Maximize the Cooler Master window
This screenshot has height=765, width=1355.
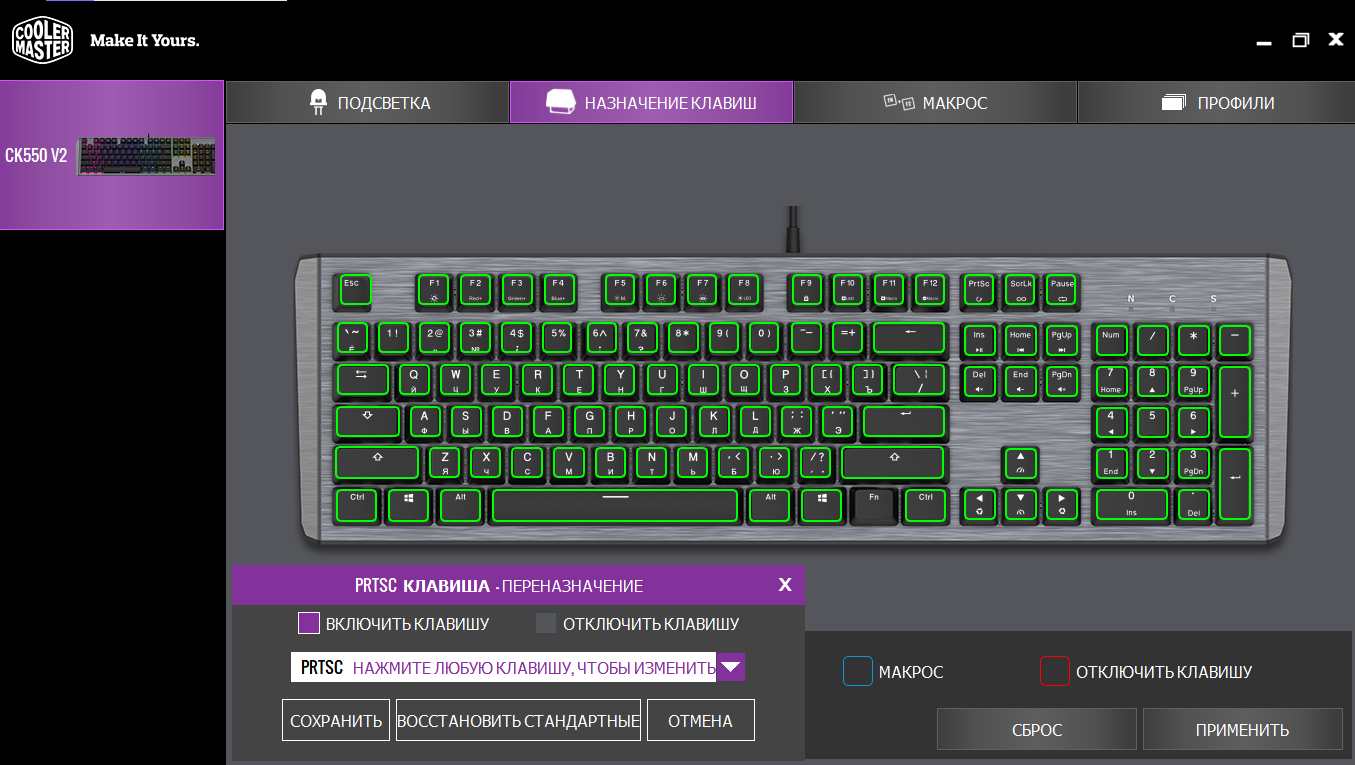[x=1300, y=40]
